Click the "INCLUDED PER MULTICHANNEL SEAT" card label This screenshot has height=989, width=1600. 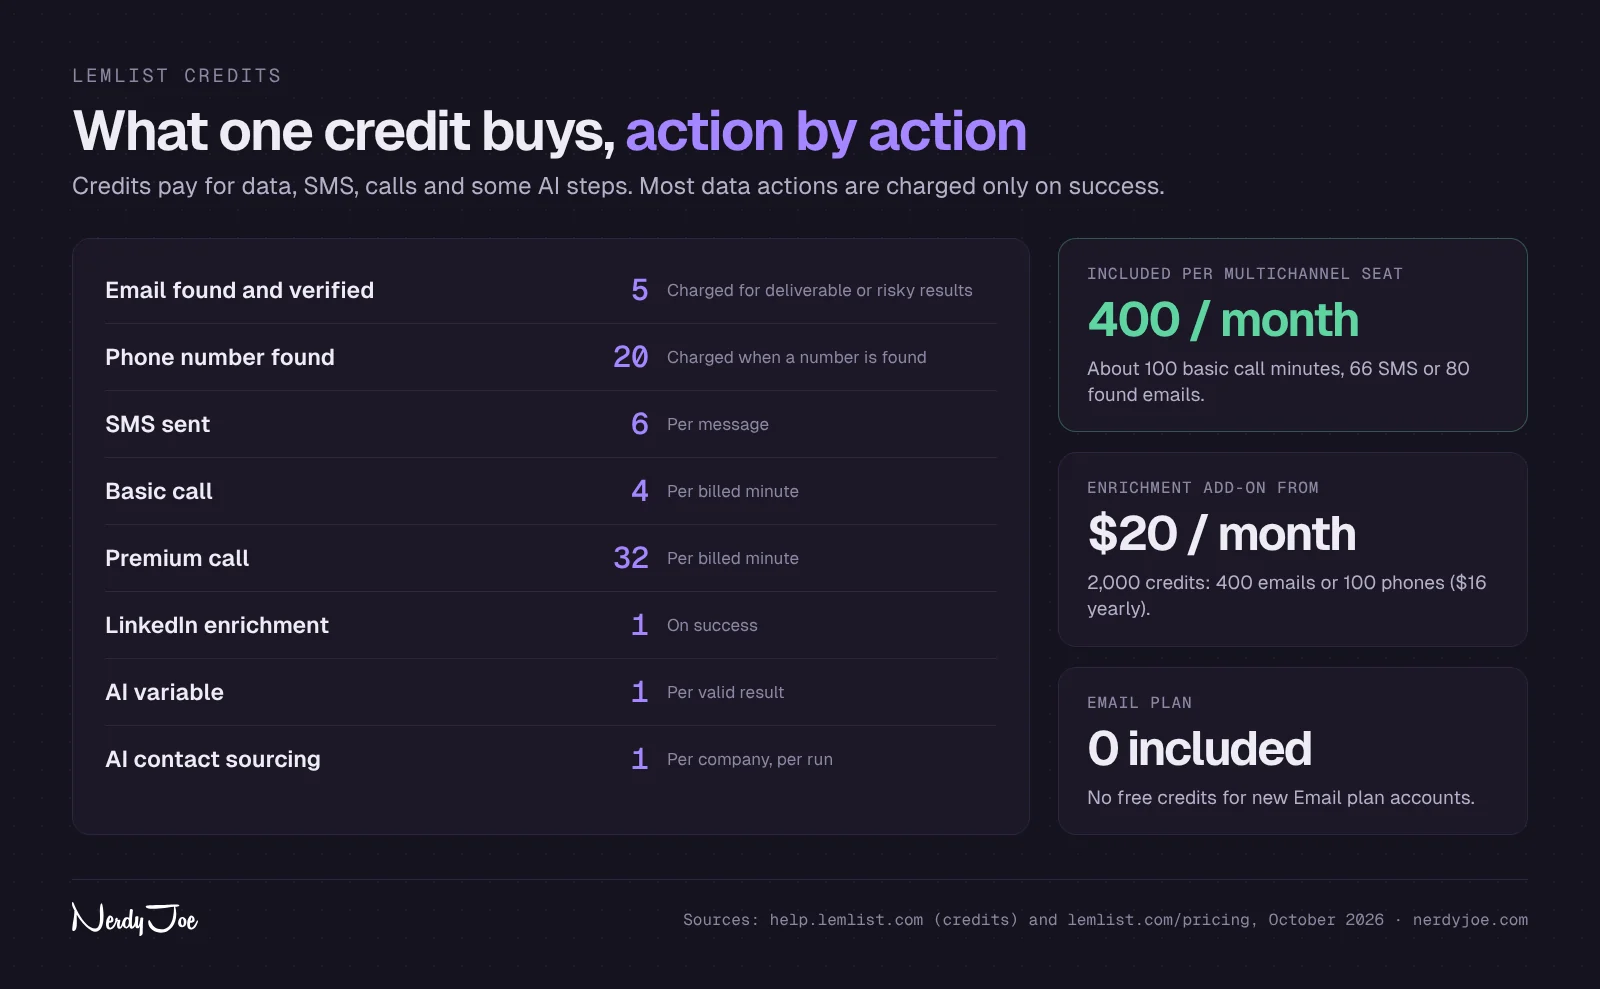[1245, 274]
